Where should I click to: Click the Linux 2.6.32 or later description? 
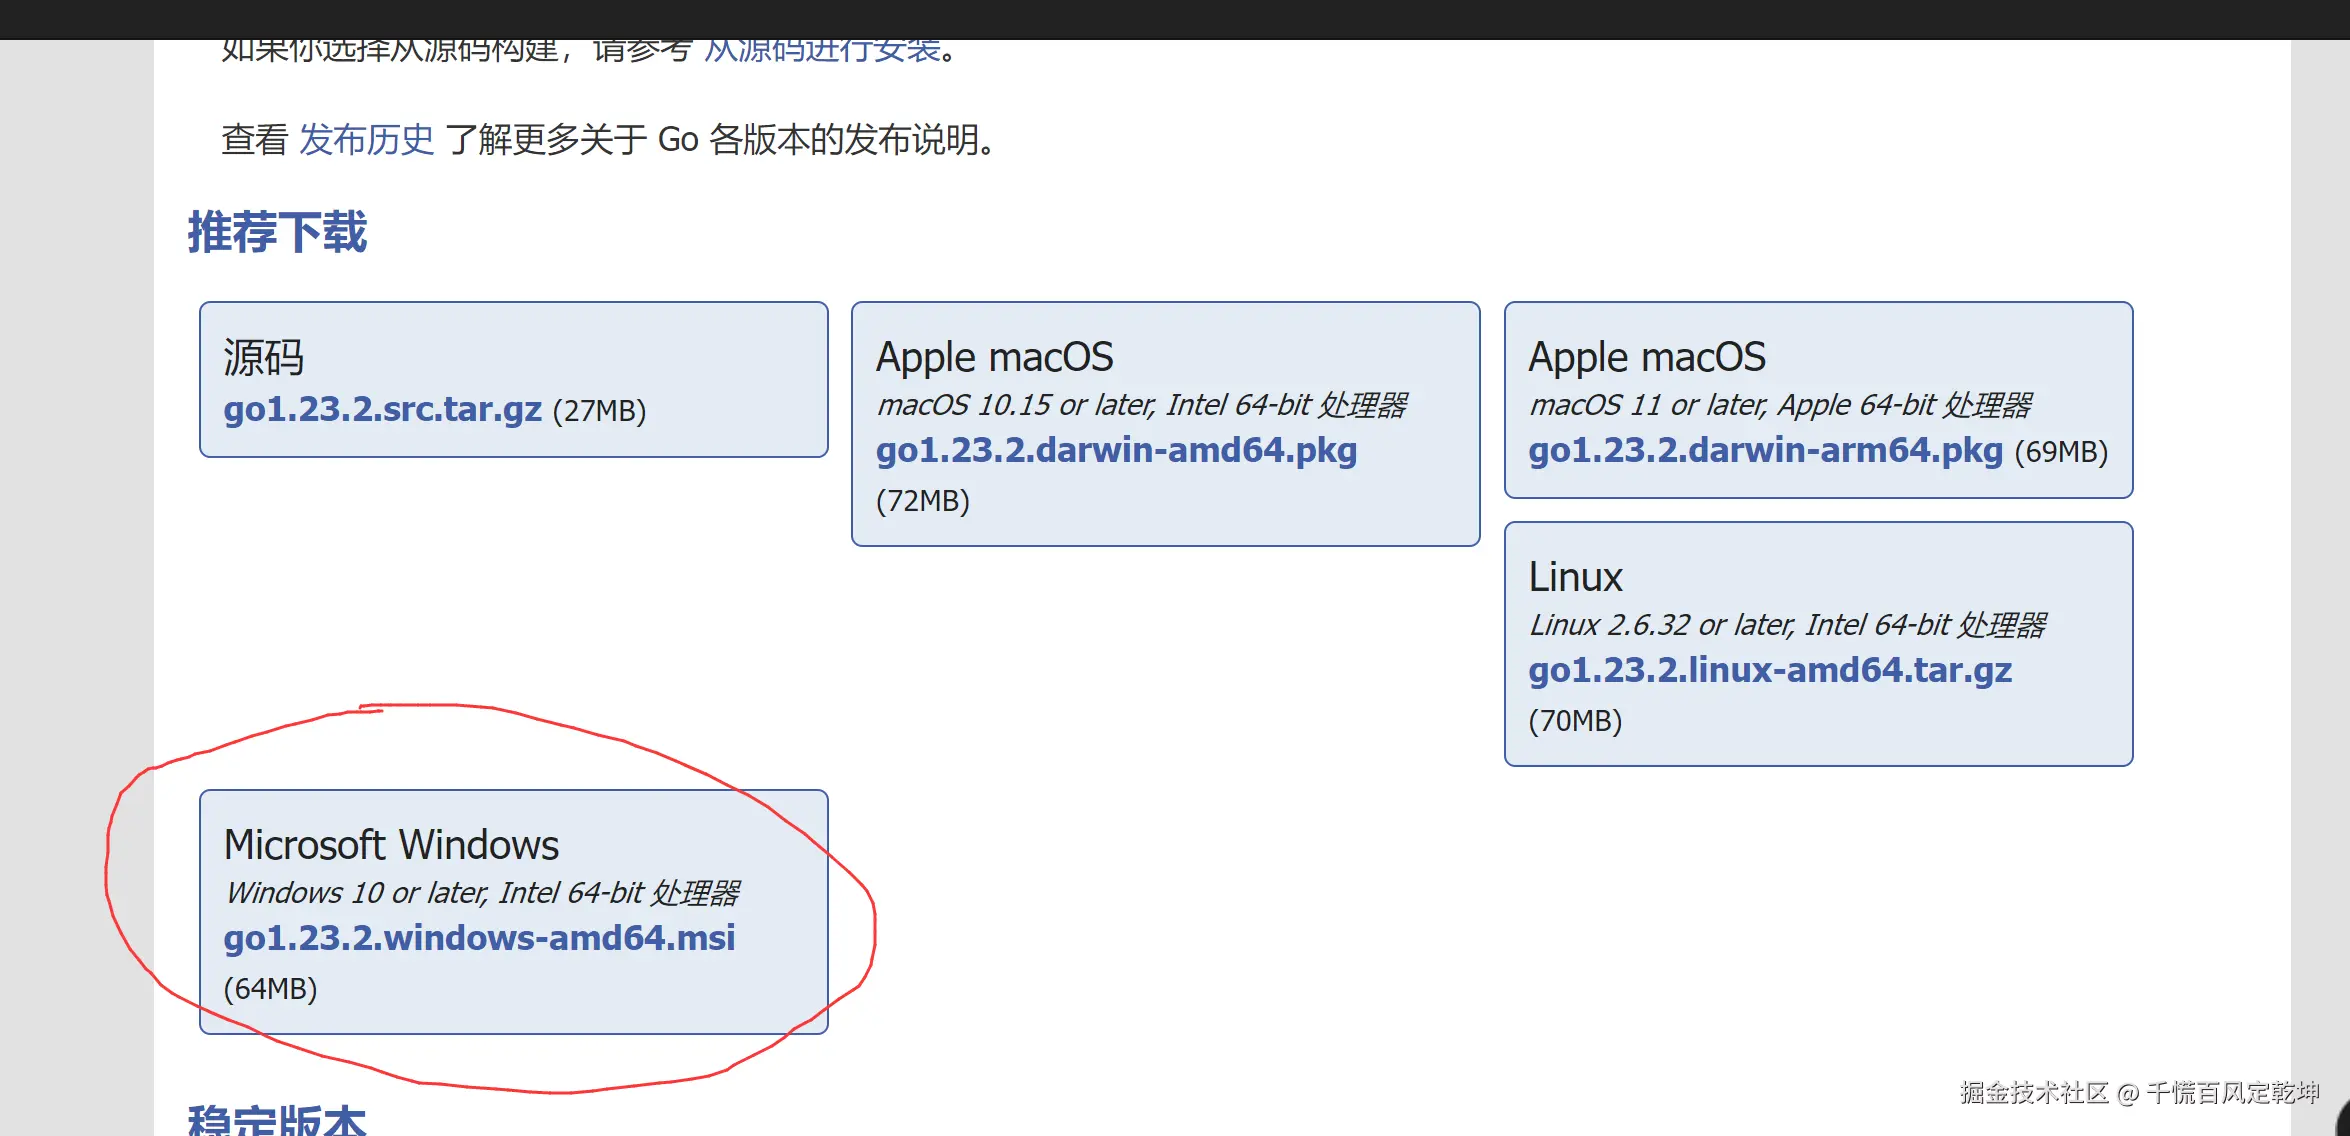[x=1787, y=625]
